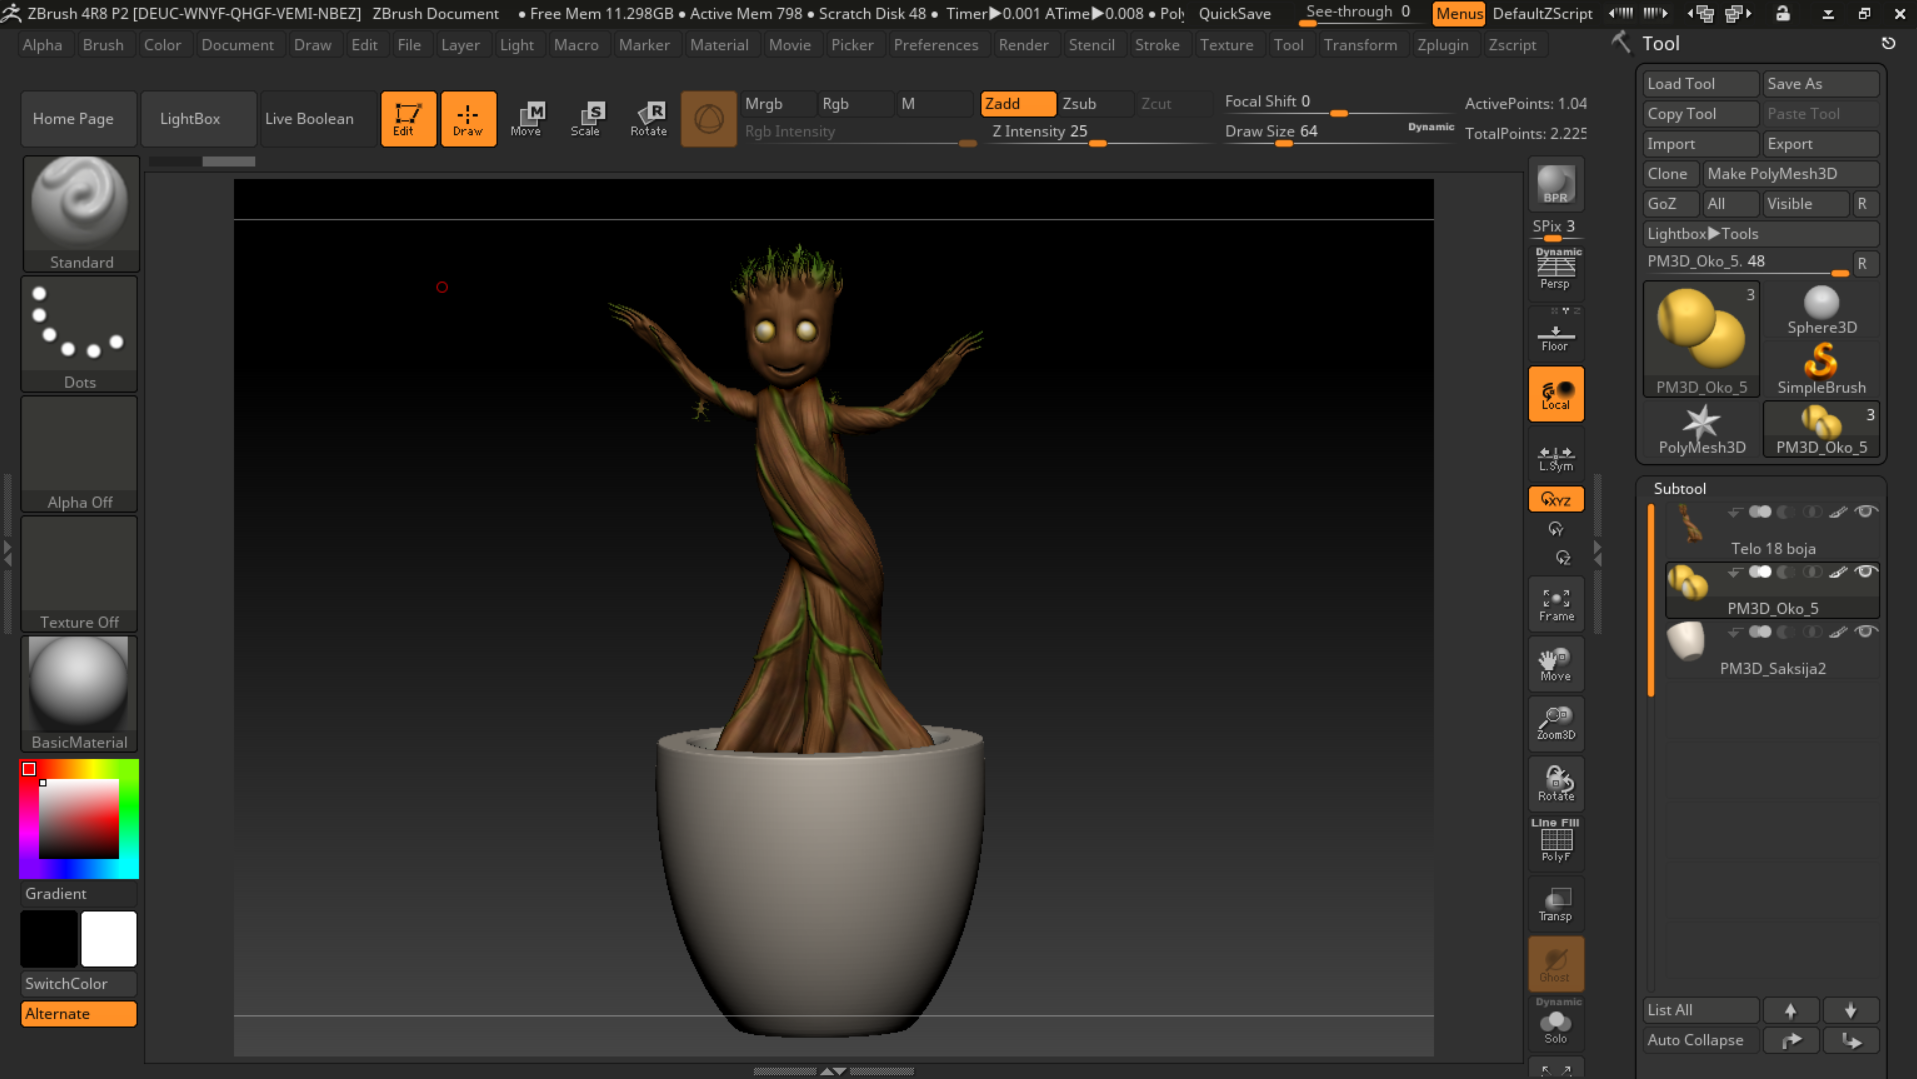The width and height of the screenshot is (1917, 1079).
Task: Select the large PM3D_Oko_5 tool thumbnail
Action: [x=1701, y=339]
